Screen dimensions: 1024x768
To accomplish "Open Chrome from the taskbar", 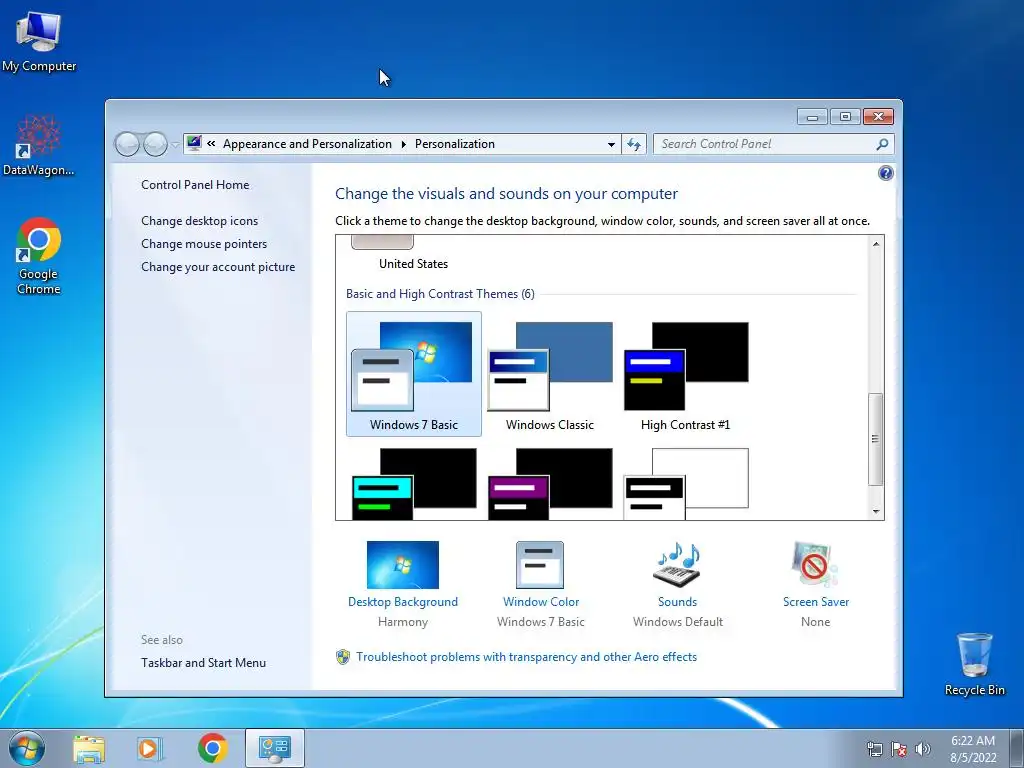I will coord(212,748).
